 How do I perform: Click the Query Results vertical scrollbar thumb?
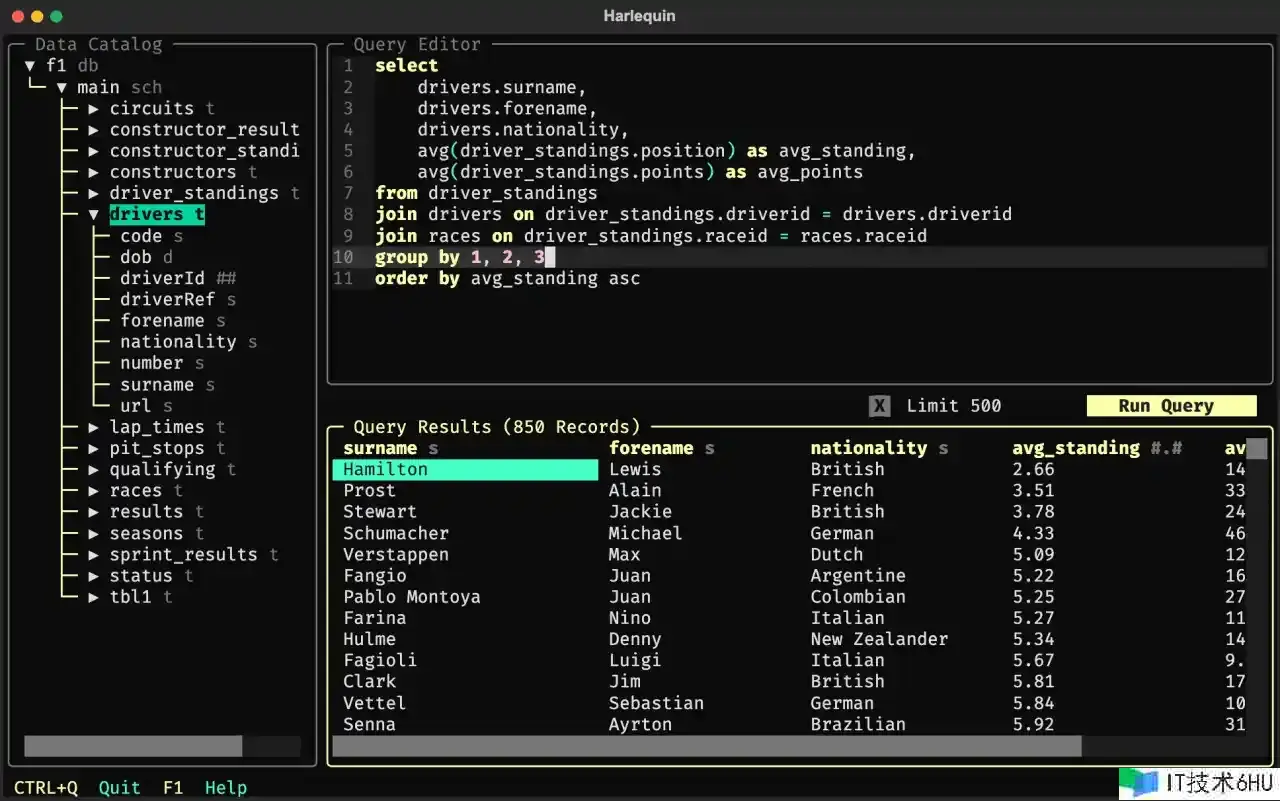click(1256, 448)
